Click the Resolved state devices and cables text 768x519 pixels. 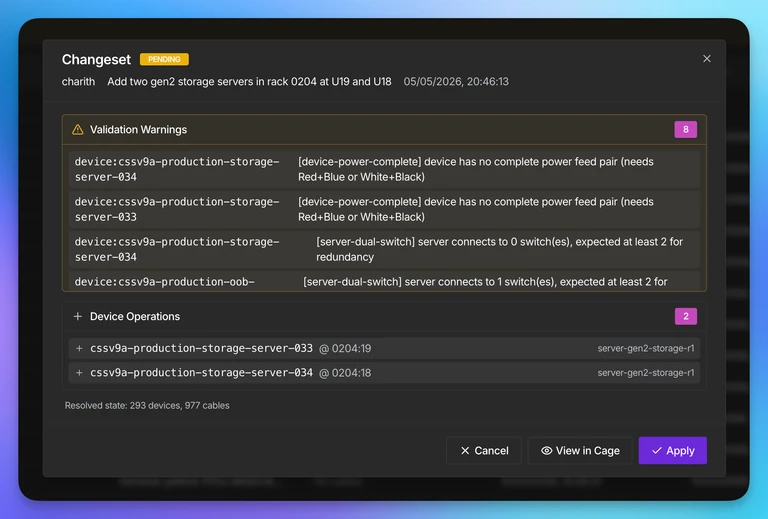147,405
